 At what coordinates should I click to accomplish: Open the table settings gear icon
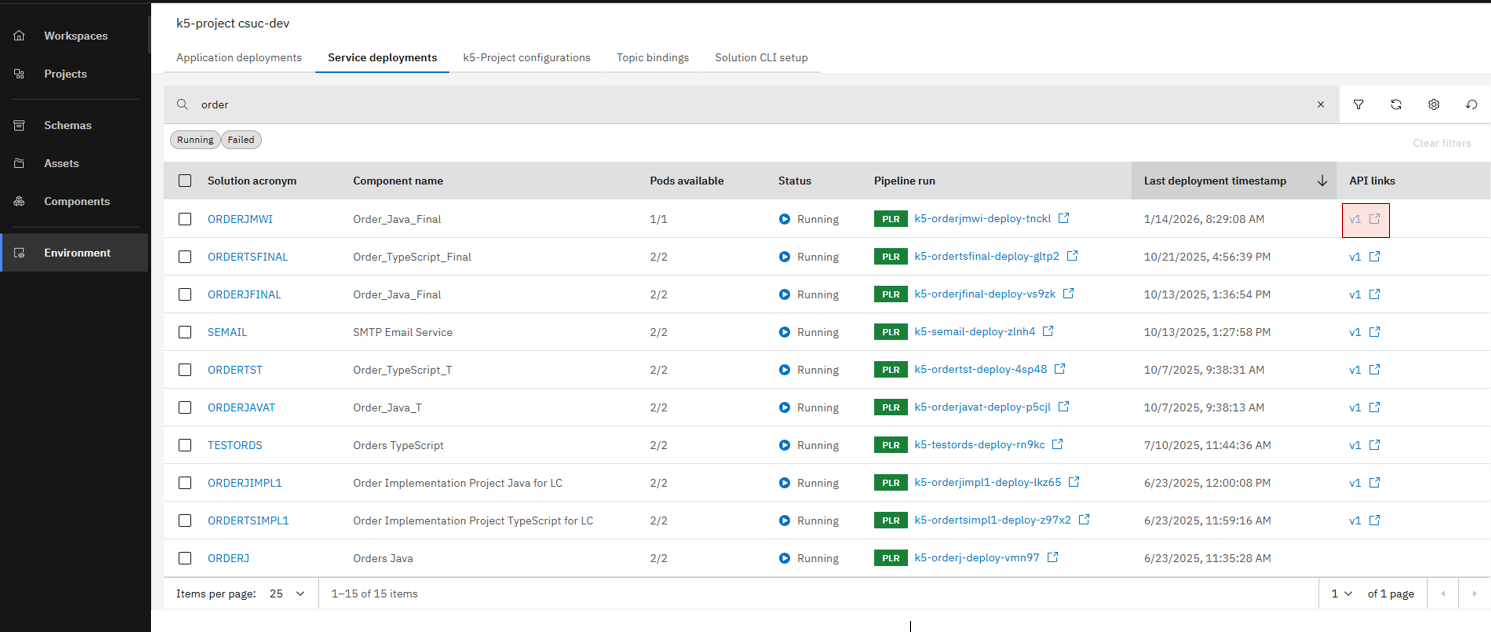tap(1433, 104)
